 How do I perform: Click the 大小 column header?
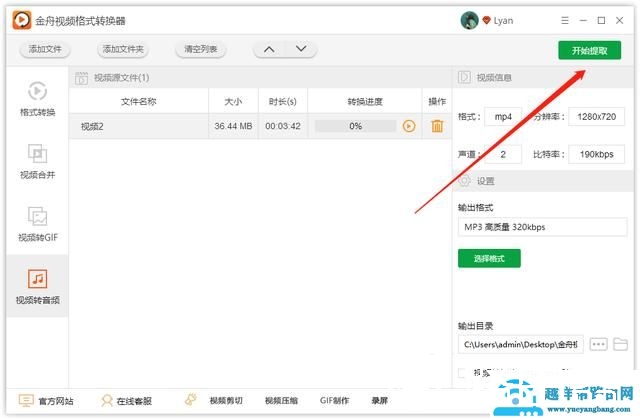pos(233,101)
